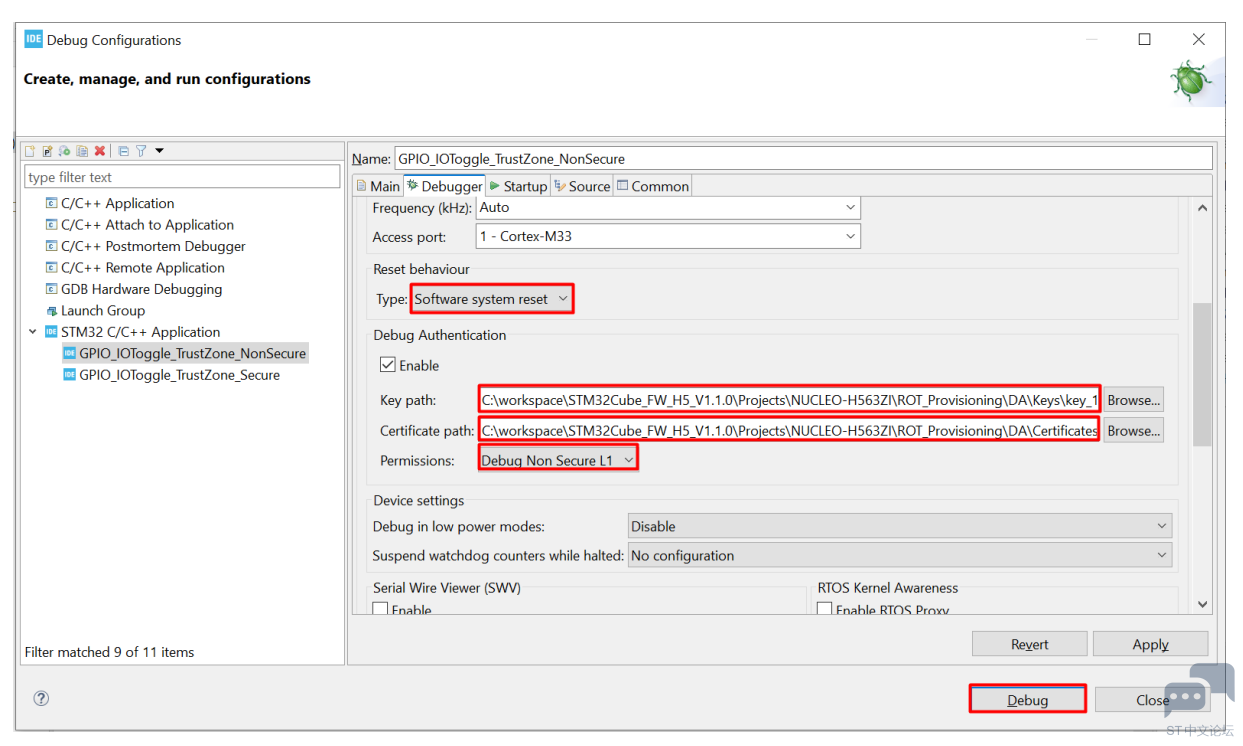Open filter menu black arrow
The height and width of the screenshot is (746, 1243).
pyautogui.click(x=159, y=151)
